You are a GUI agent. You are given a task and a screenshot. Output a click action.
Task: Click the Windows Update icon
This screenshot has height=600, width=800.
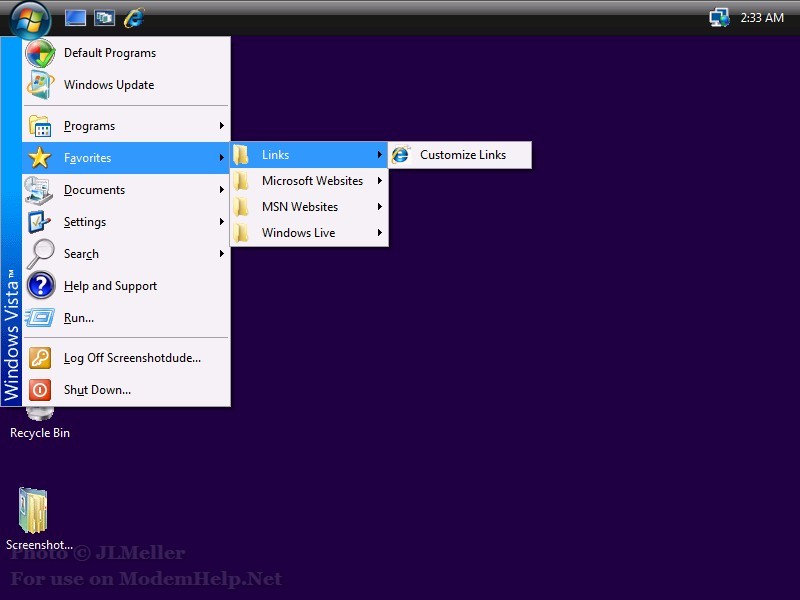pyautogui.click(x=40, y=85)
